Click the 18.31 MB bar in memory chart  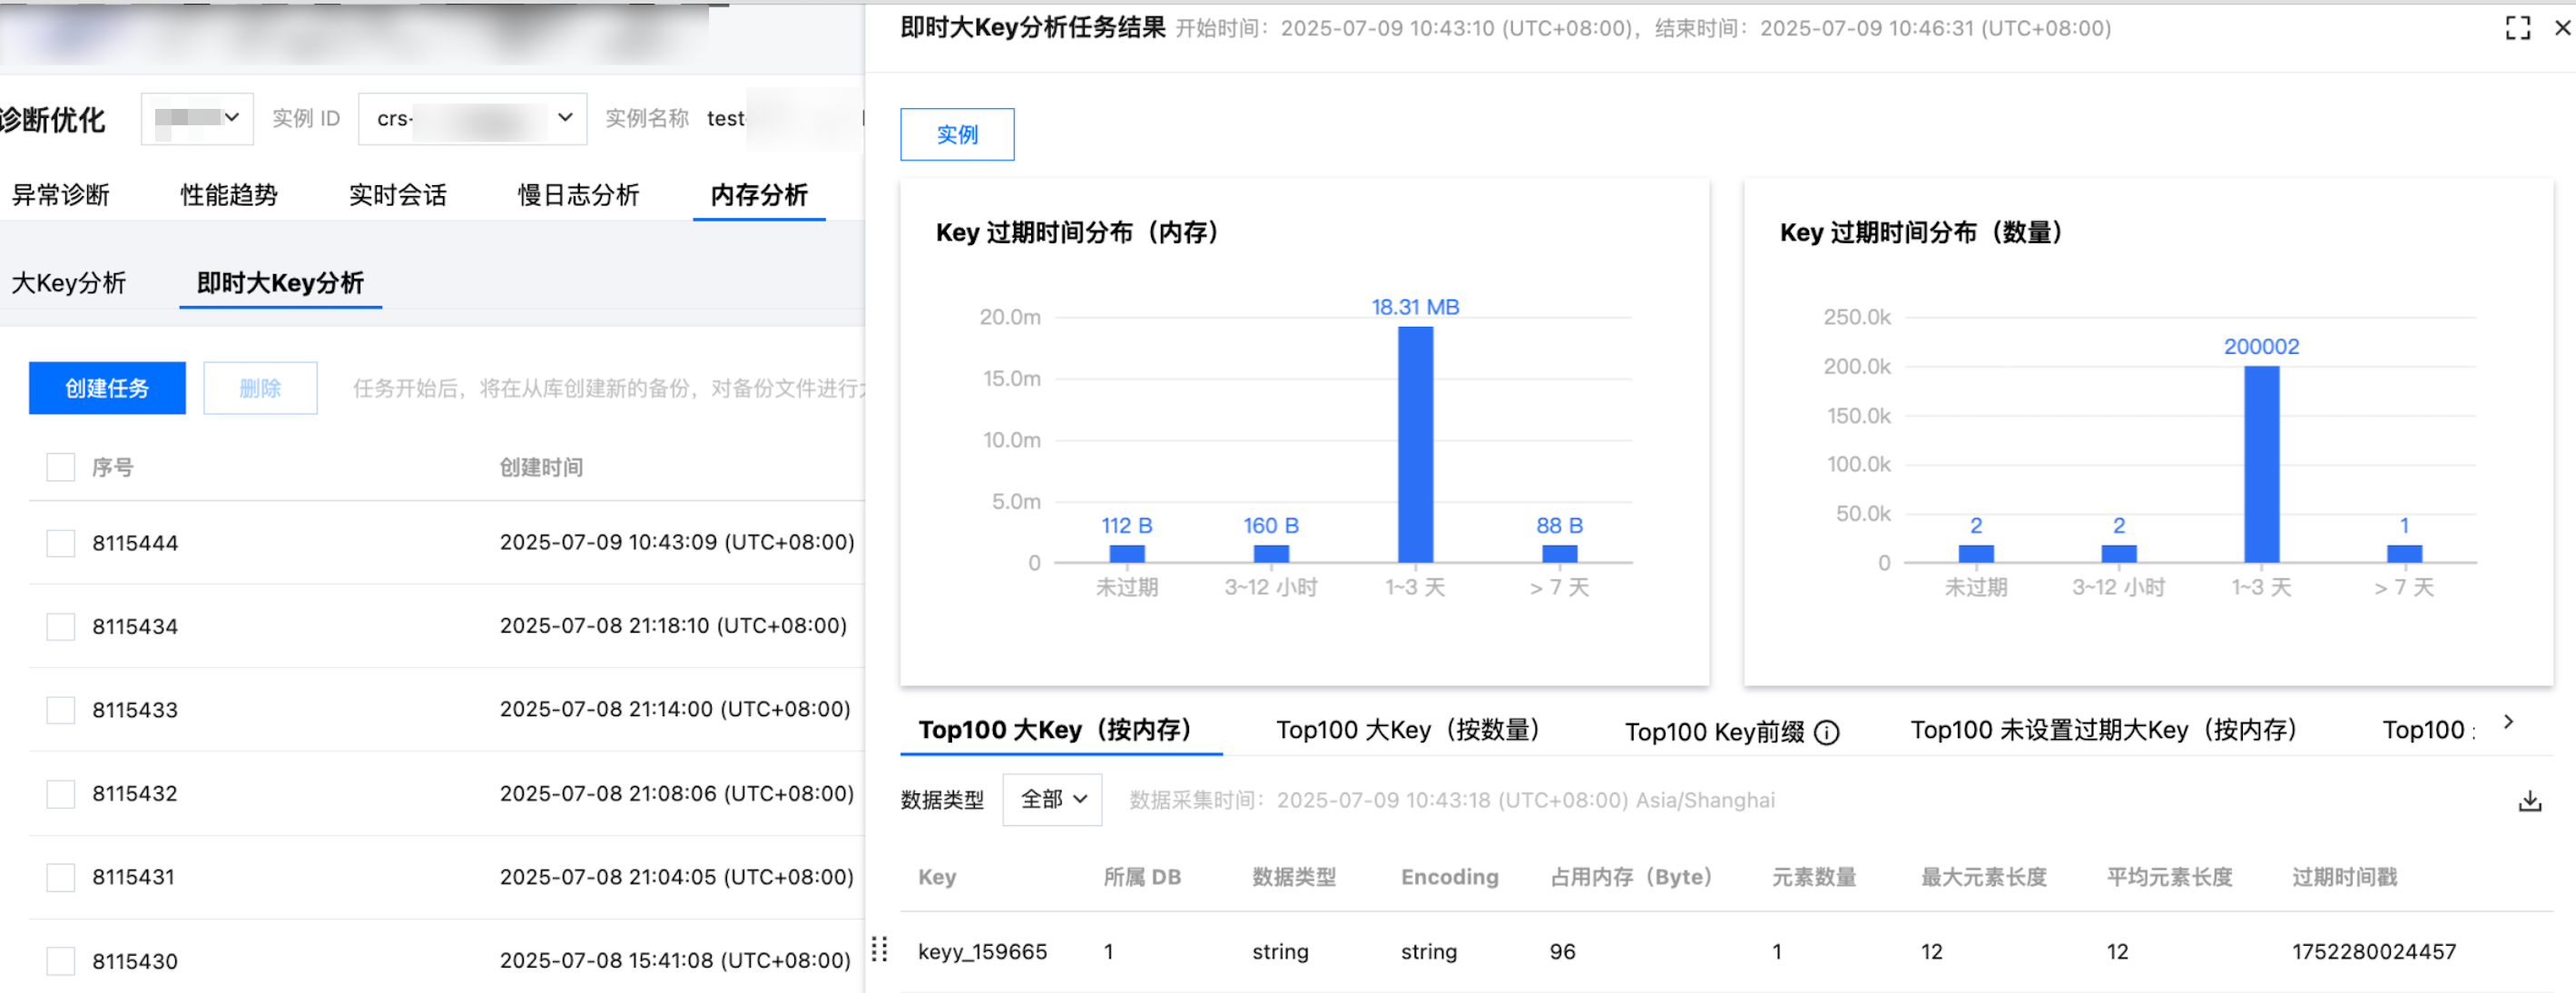click(x=1414, y=444)
